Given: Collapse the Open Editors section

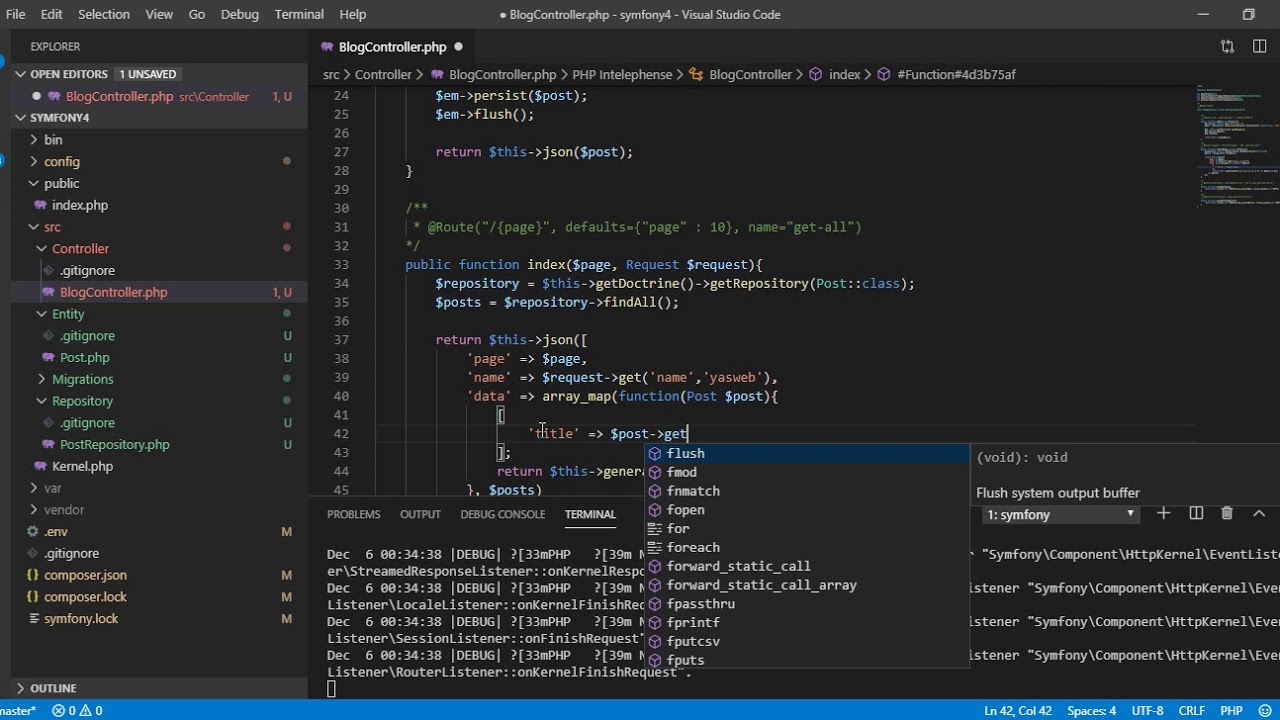Looking at the screenshot, I should [x=20, y=74].
